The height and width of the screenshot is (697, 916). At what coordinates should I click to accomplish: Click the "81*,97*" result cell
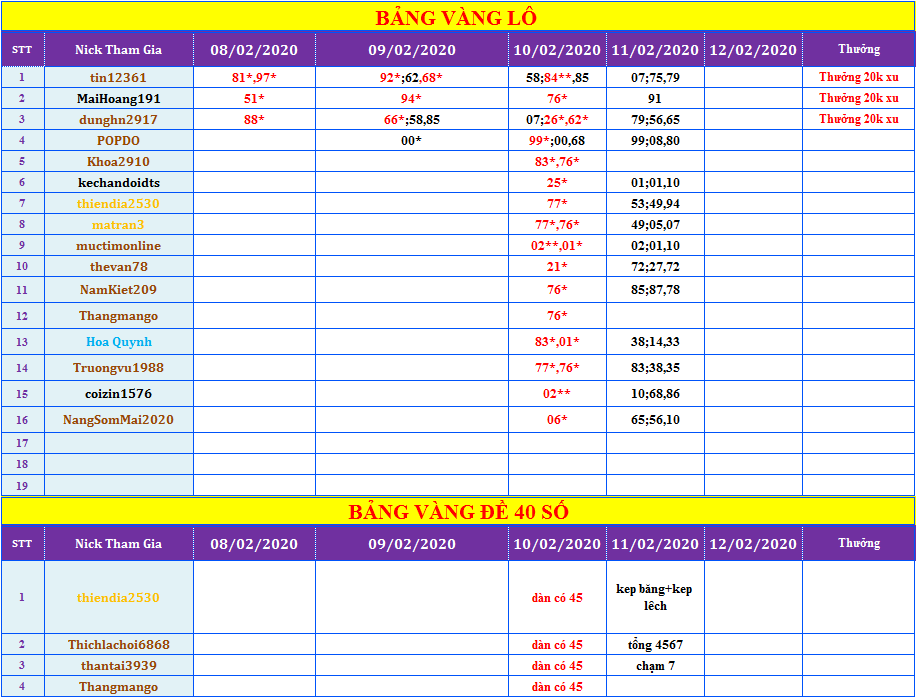pyautogui.click(x=254, y=78)
